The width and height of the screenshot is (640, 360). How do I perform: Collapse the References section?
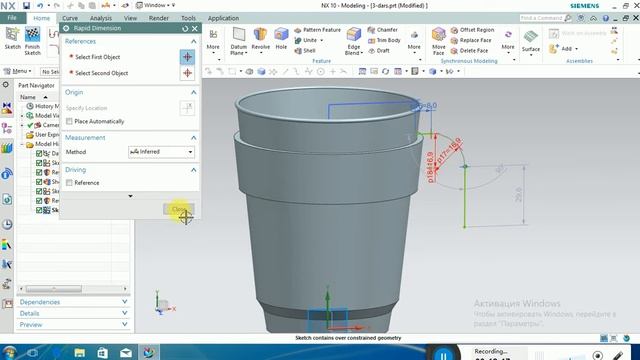193,41
